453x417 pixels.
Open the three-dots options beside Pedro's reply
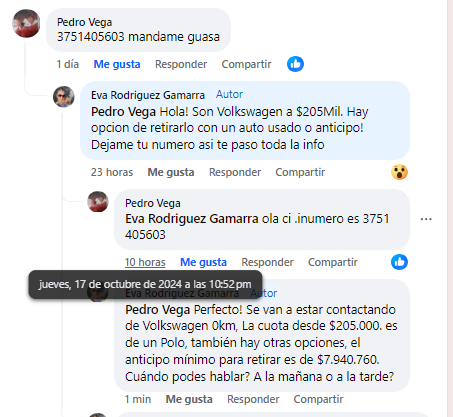click(426, 219)
